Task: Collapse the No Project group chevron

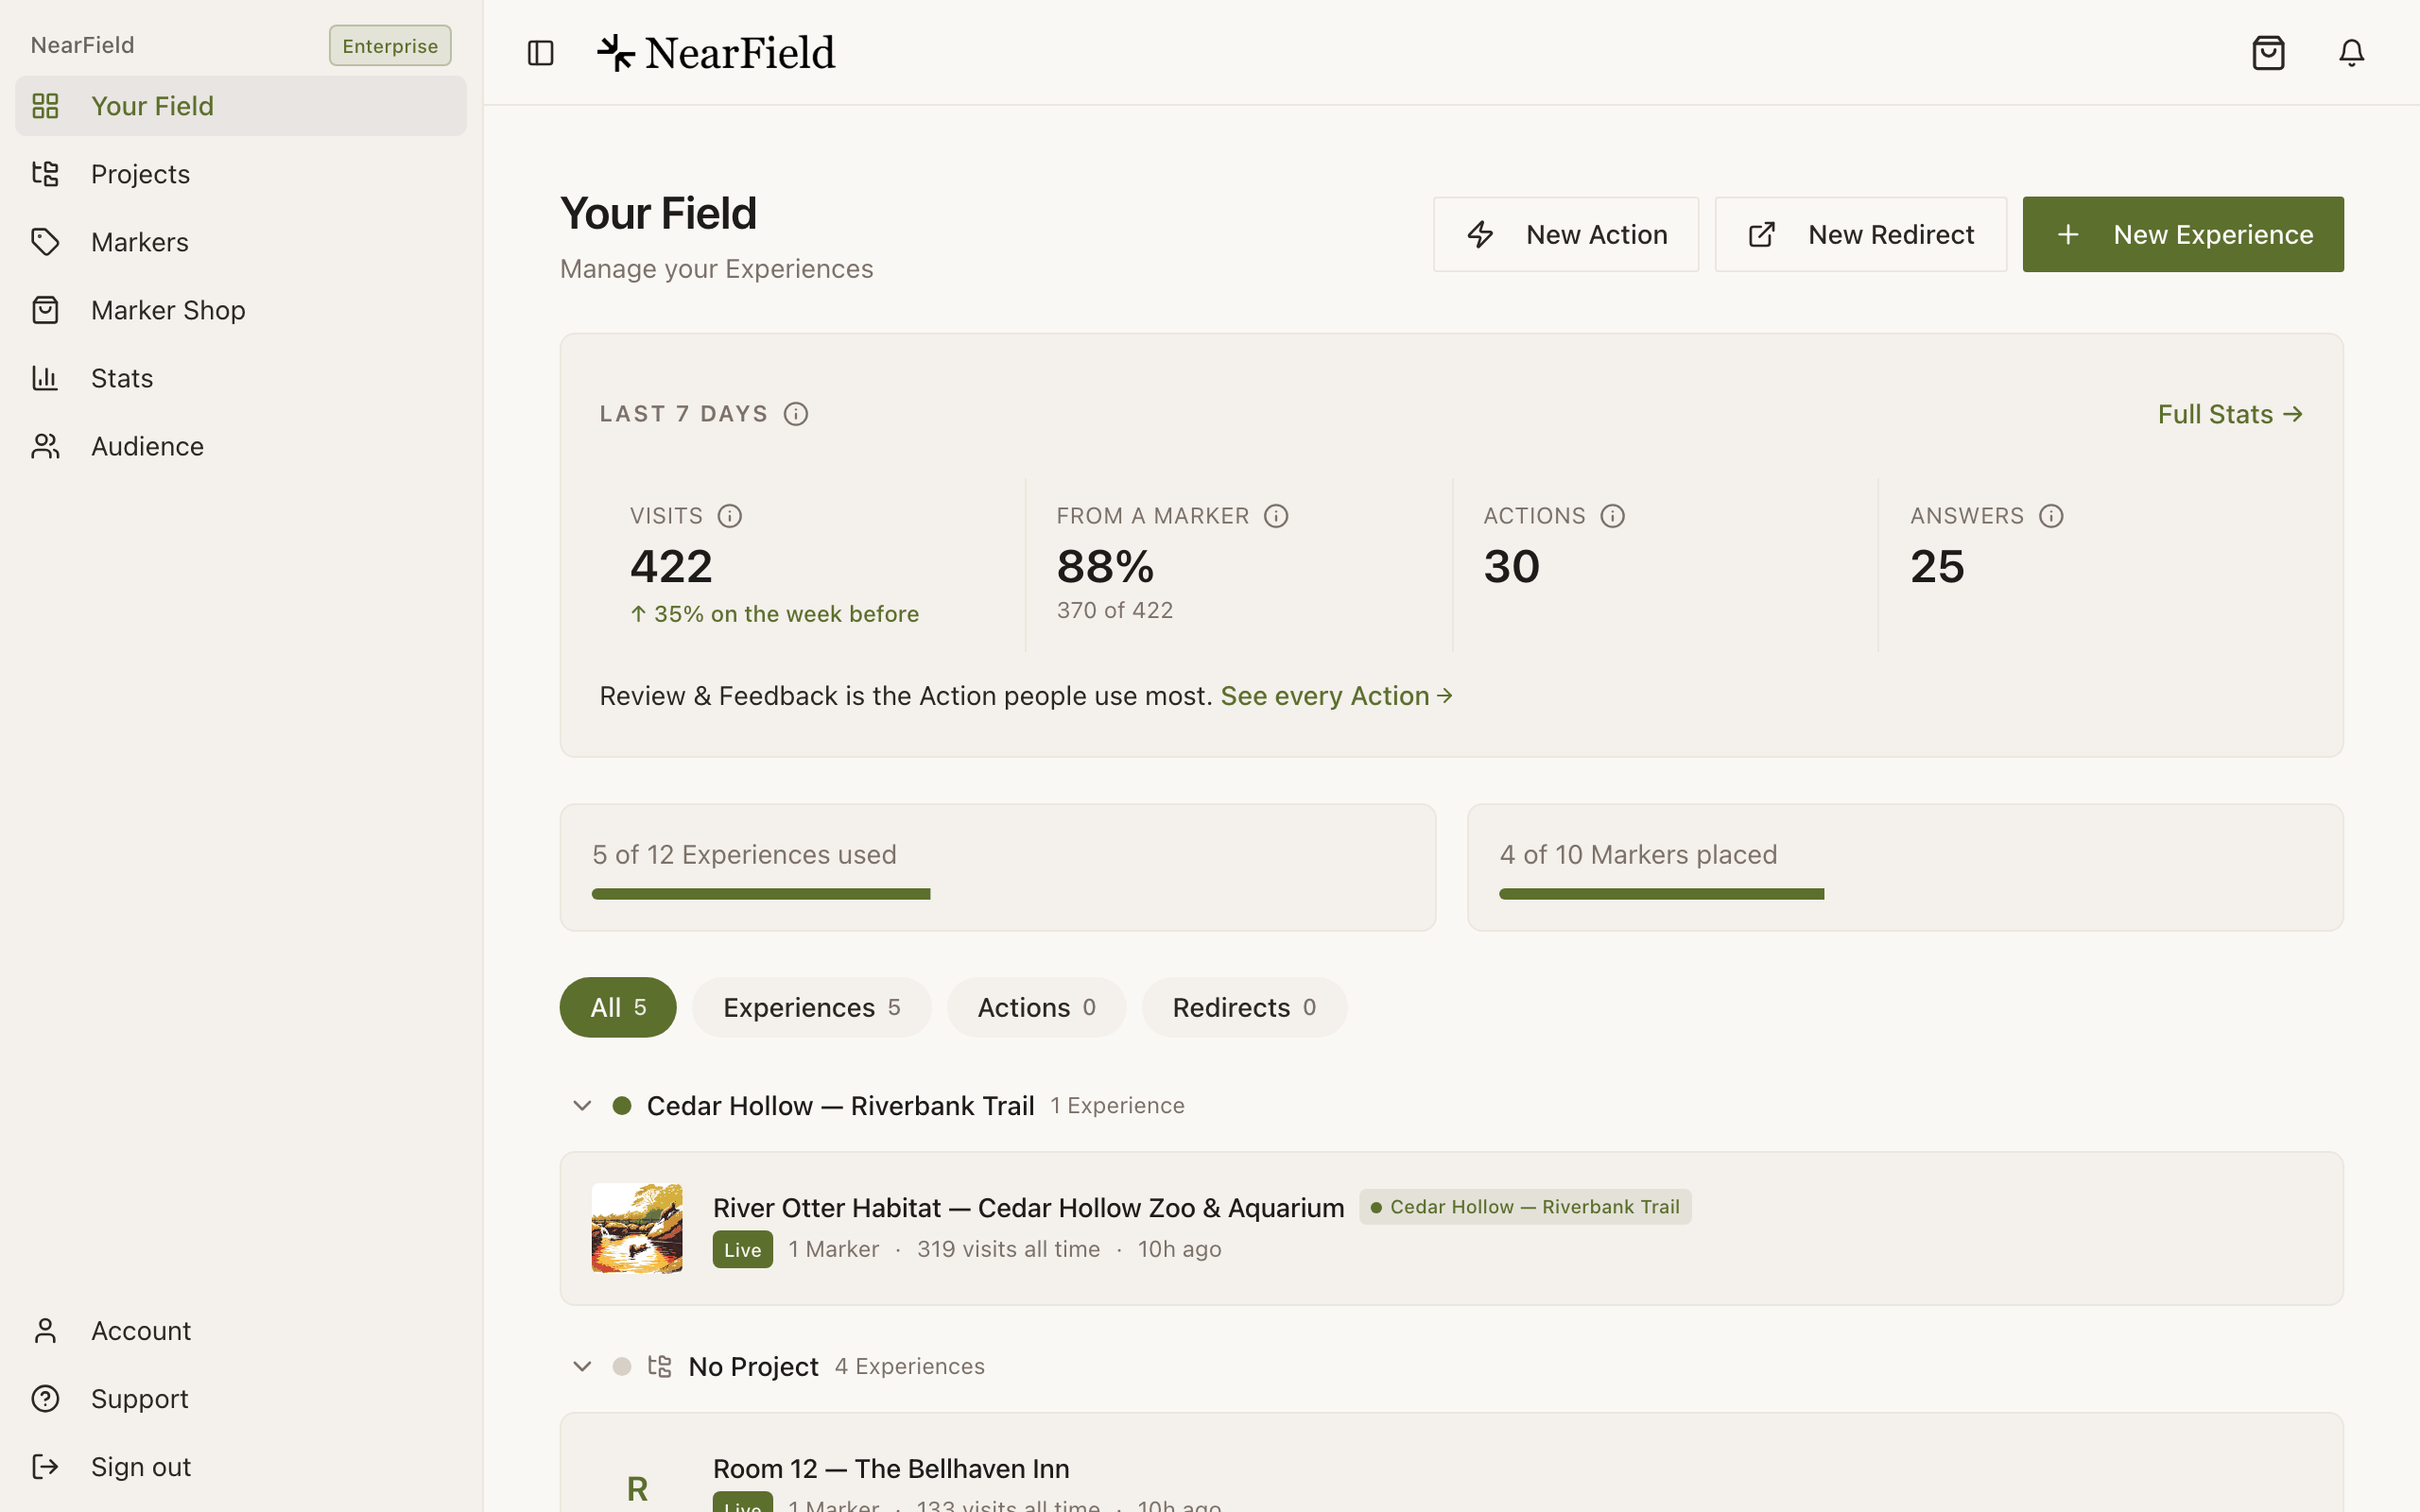Action: click(582, 1366)
